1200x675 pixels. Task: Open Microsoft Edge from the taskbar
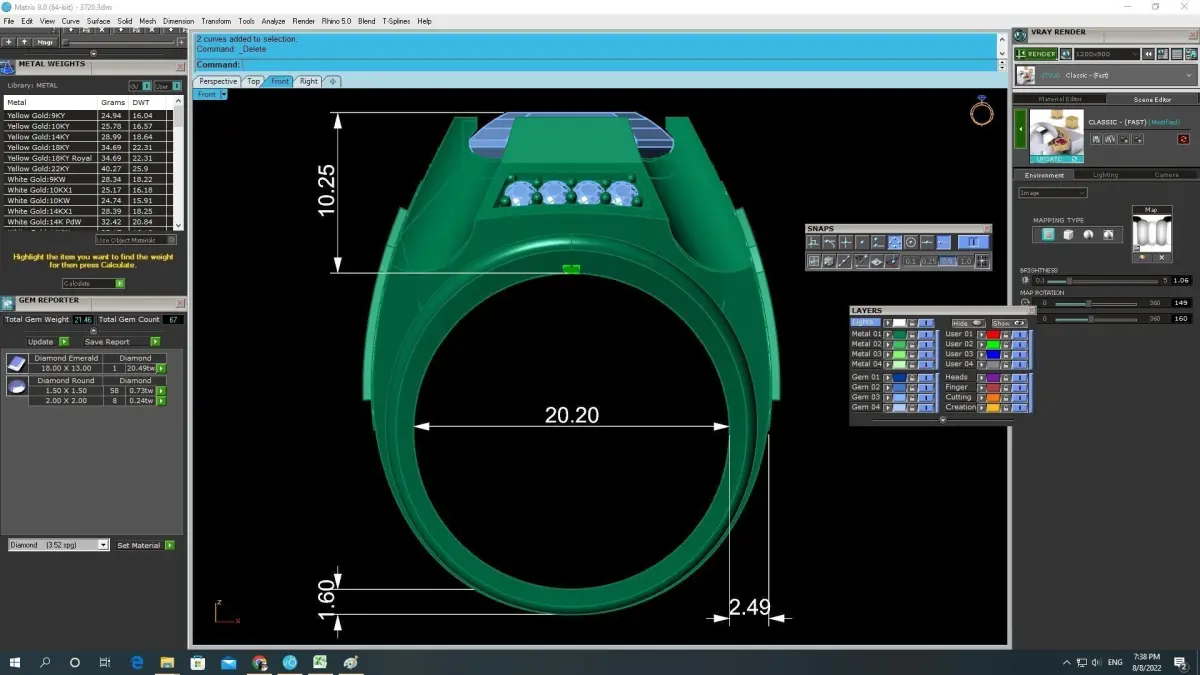pos(136,662)
